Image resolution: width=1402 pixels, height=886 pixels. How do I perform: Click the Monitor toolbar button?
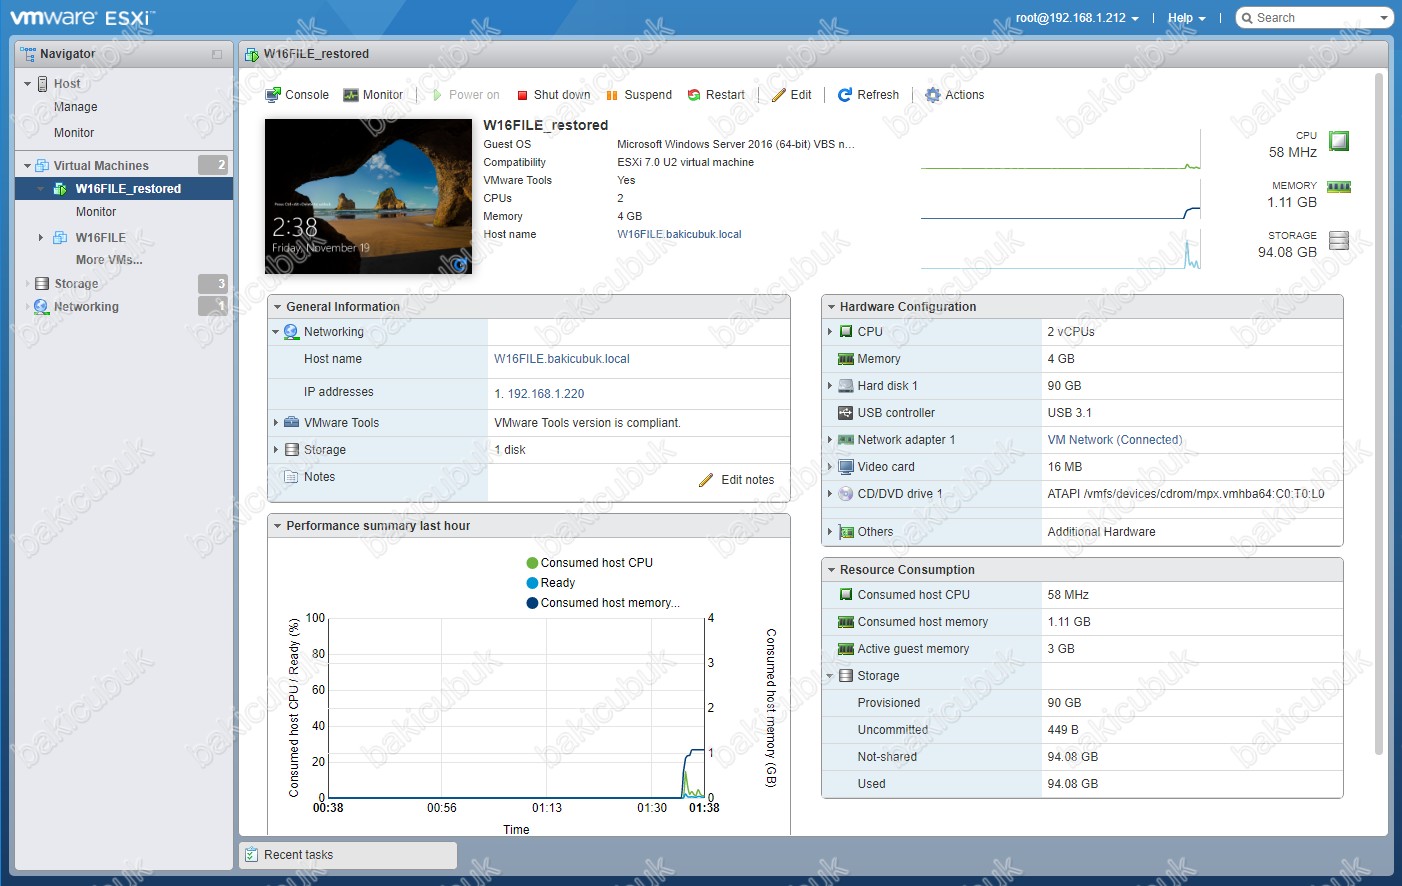[x=373, y=95]
